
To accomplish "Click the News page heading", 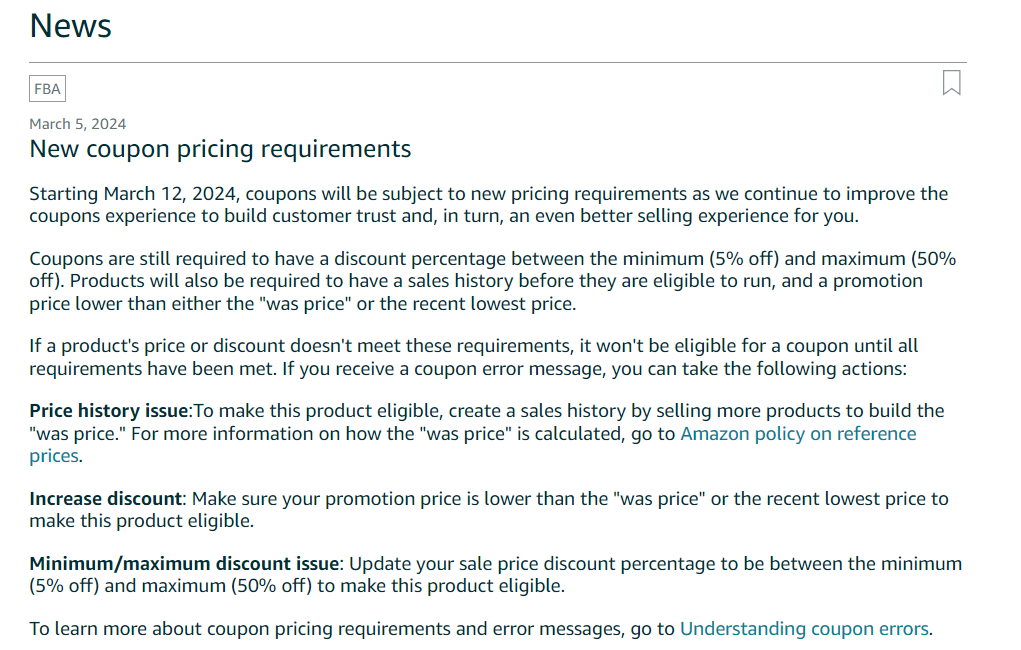I will (x=70, y=26).
